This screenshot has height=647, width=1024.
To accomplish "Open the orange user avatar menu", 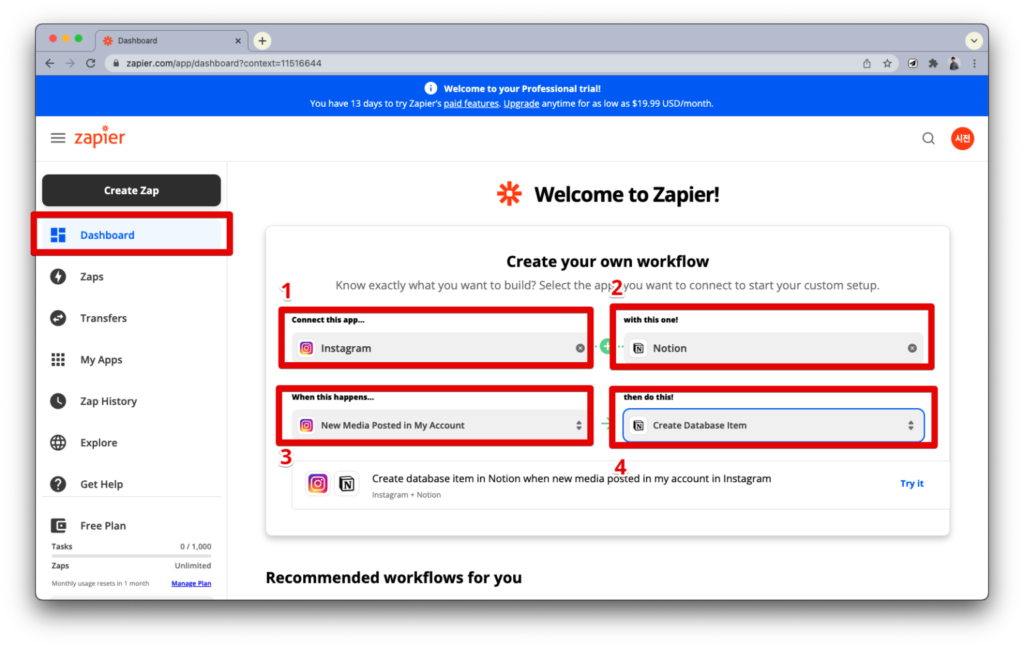I will pyautogui.click(x=962, y=138).
